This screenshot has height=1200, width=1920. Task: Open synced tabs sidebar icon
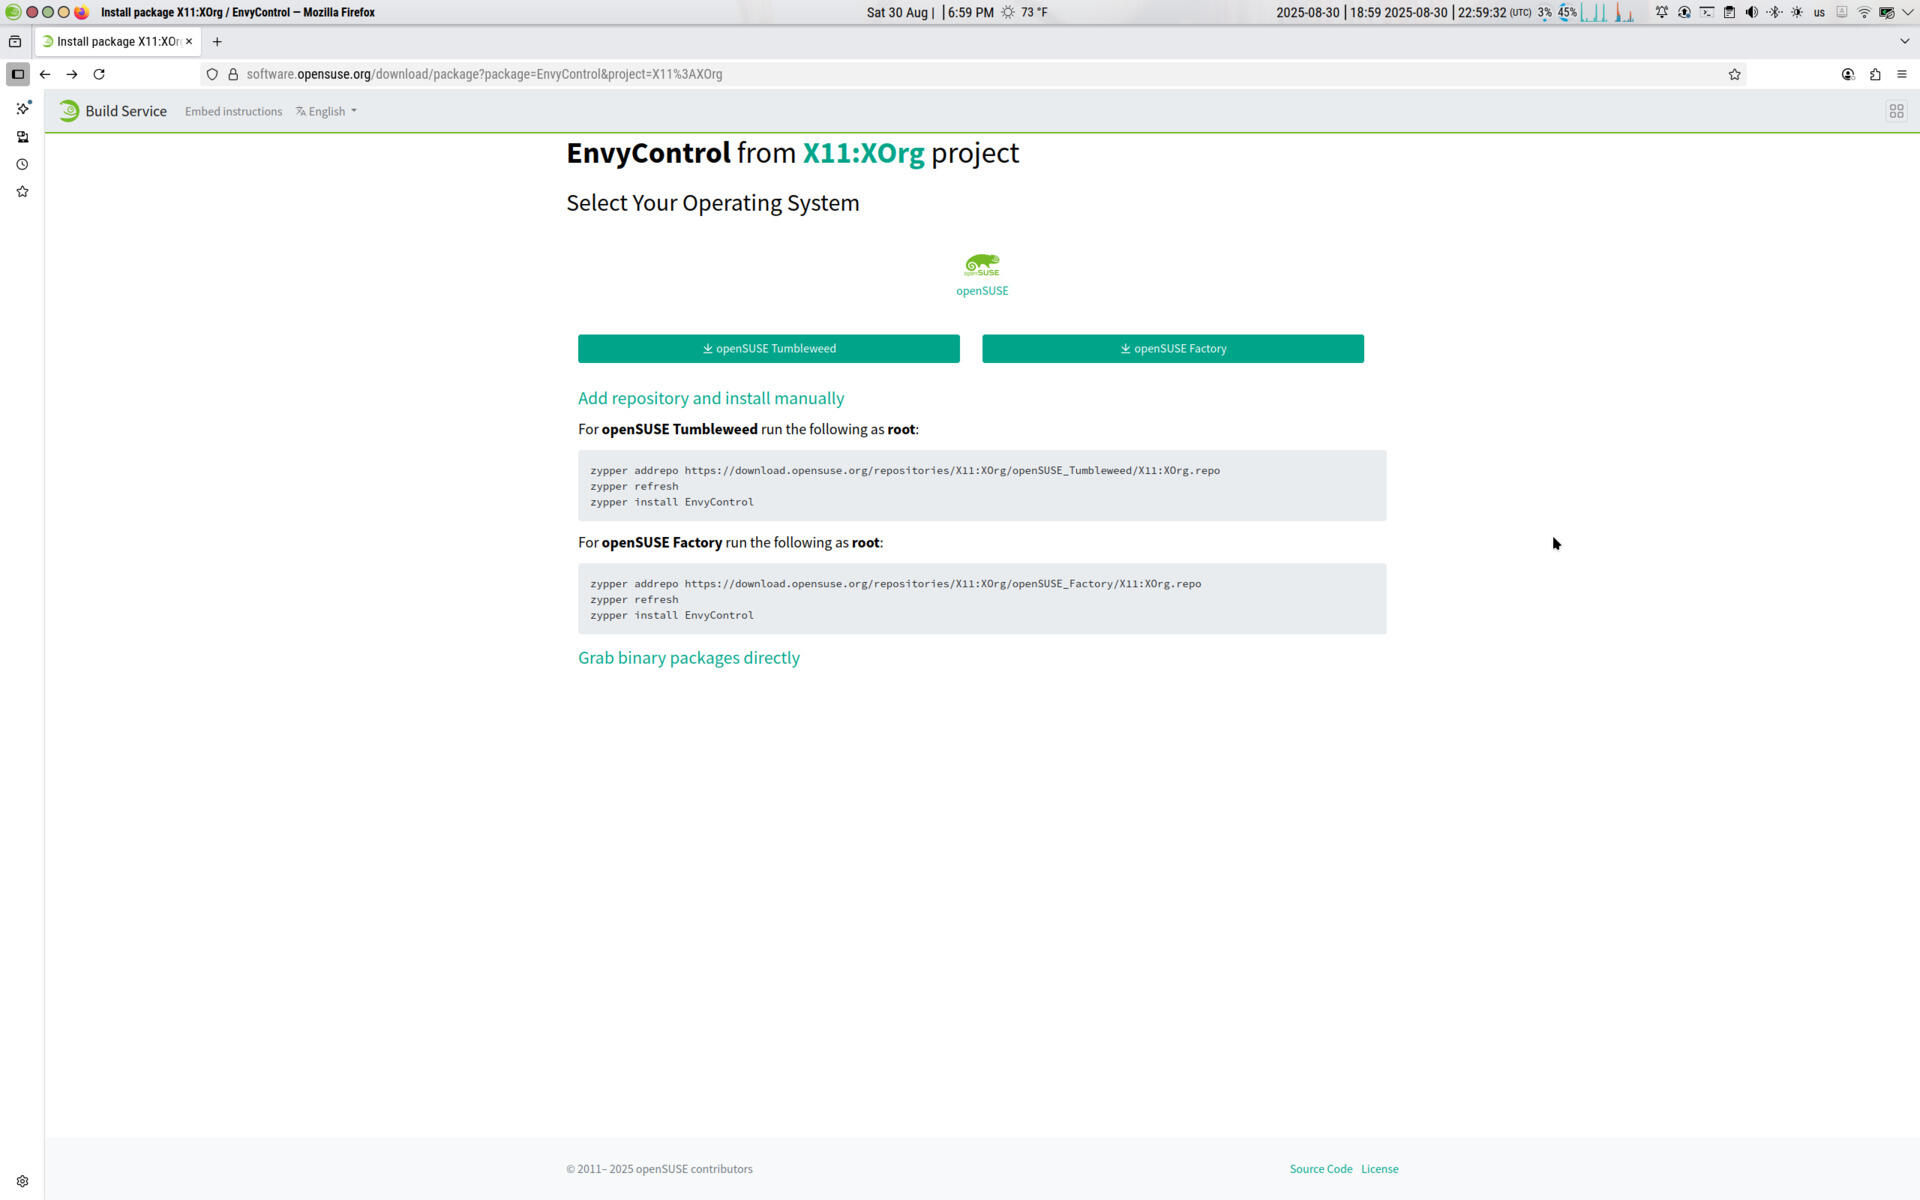[x=22, y=137]
